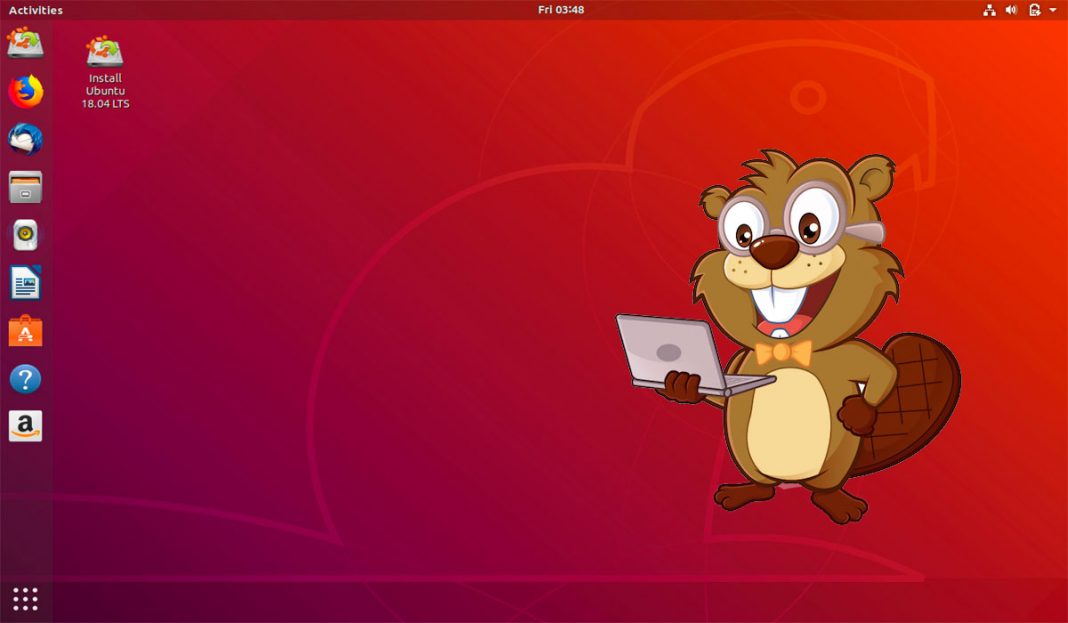Open the top-right system tray menu
This screenshot has width=1068, height=623.
1020,9
